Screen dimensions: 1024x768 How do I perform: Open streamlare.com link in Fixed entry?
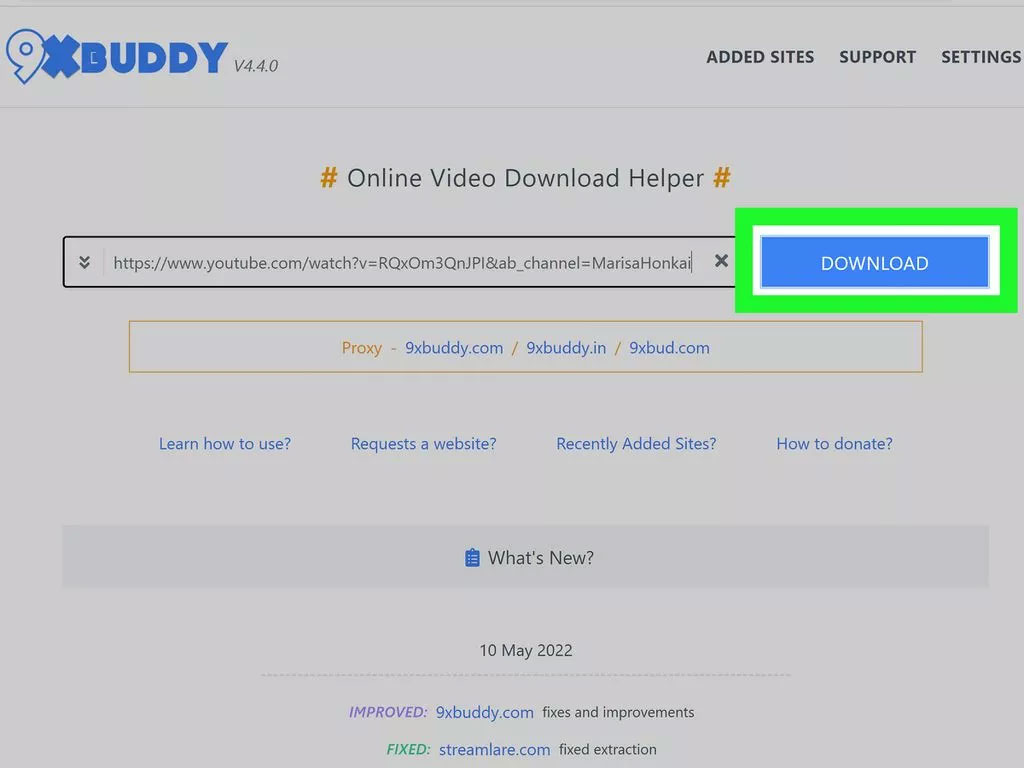(x=494, y=750)
